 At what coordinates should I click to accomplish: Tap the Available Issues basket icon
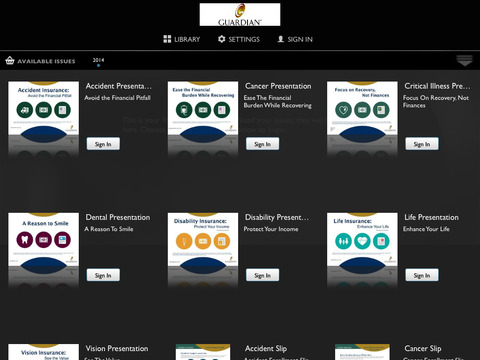10,61
